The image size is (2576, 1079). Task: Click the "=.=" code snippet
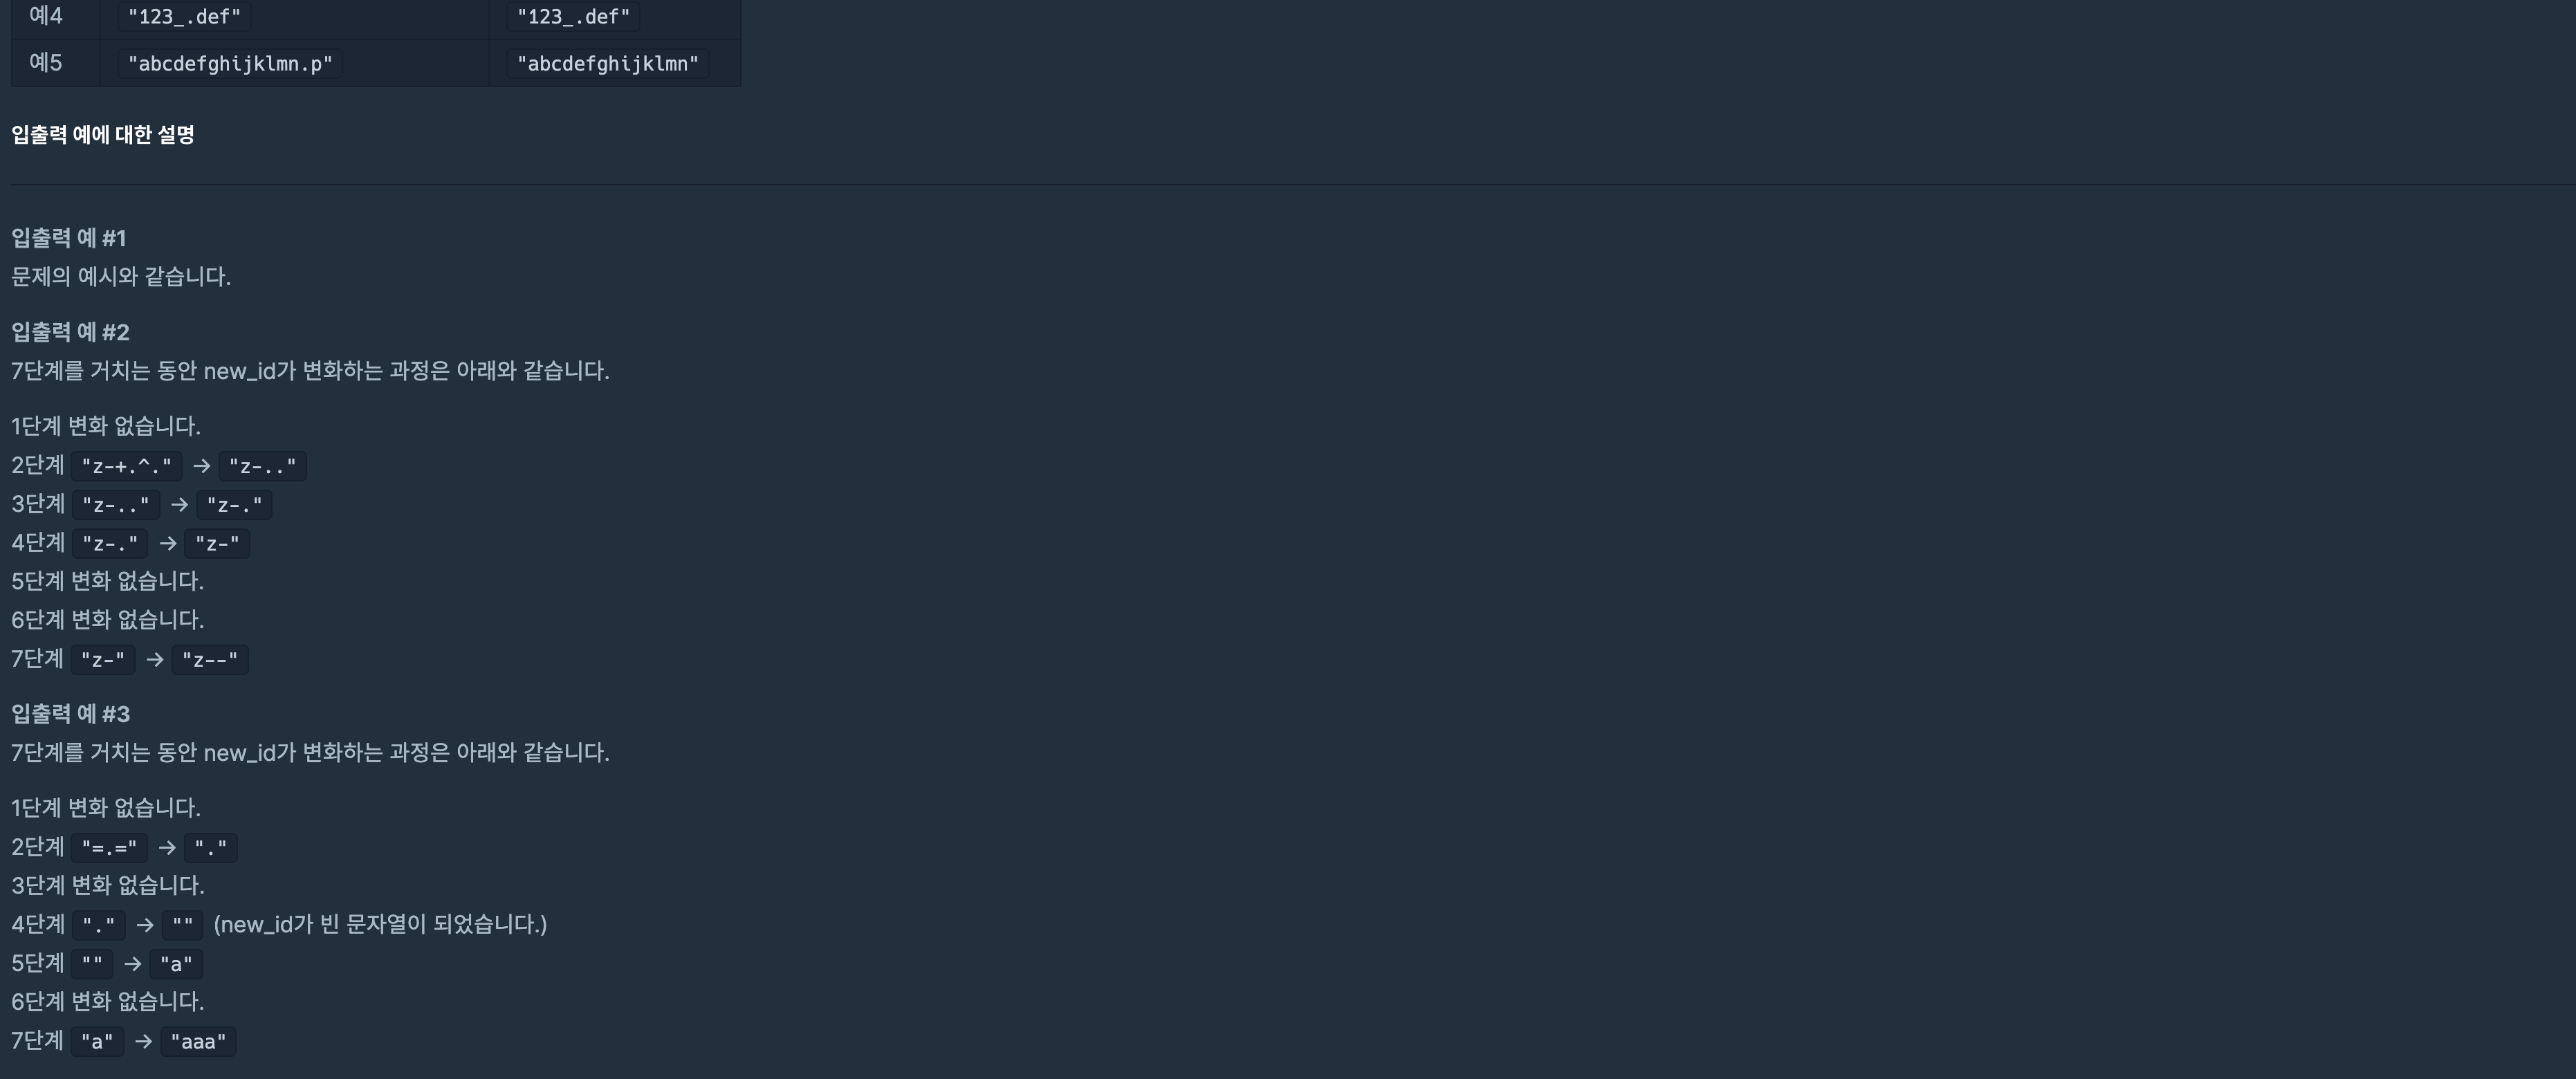click(109, 848)
